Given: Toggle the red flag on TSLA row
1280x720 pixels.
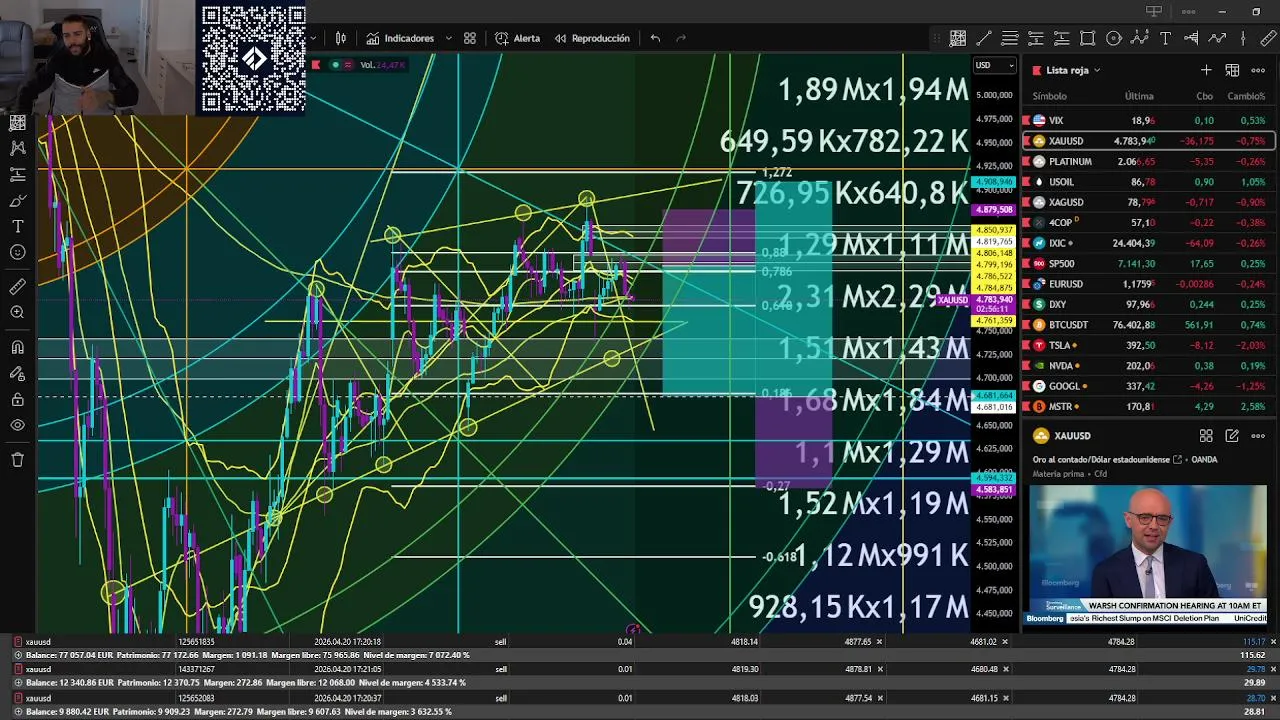Looking at the screenshot, I should [x=1027, y=345].
